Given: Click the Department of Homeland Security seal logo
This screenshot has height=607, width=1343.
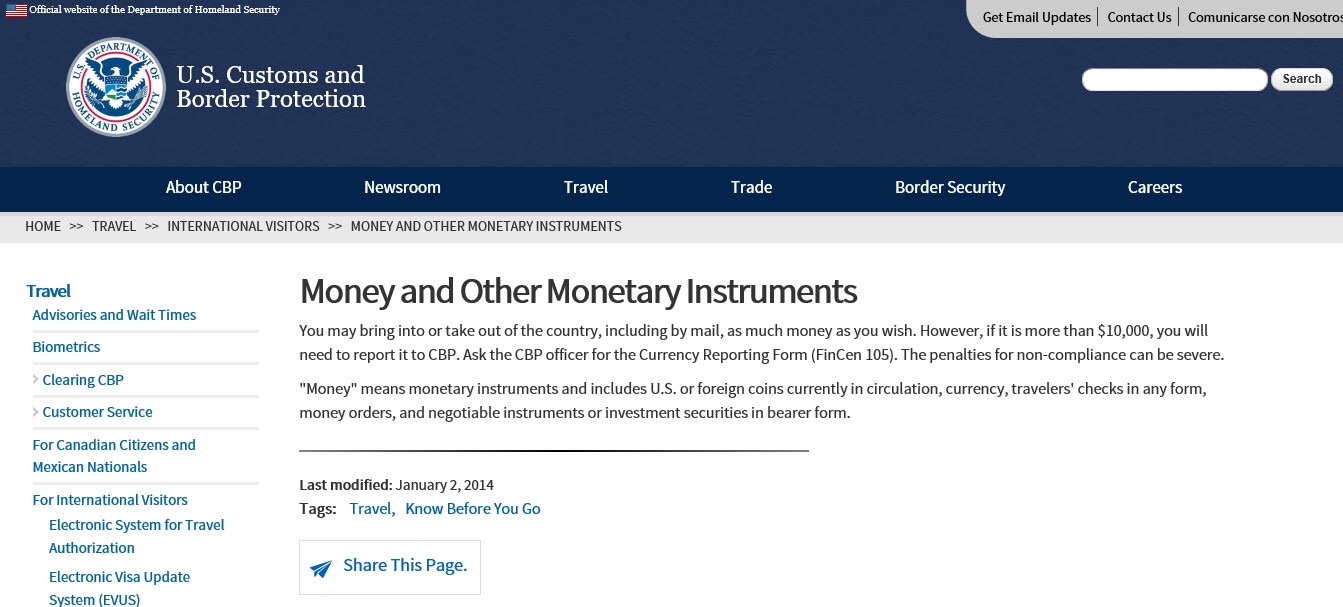Looking at the screenshot, I should click(x=116, y=87).
